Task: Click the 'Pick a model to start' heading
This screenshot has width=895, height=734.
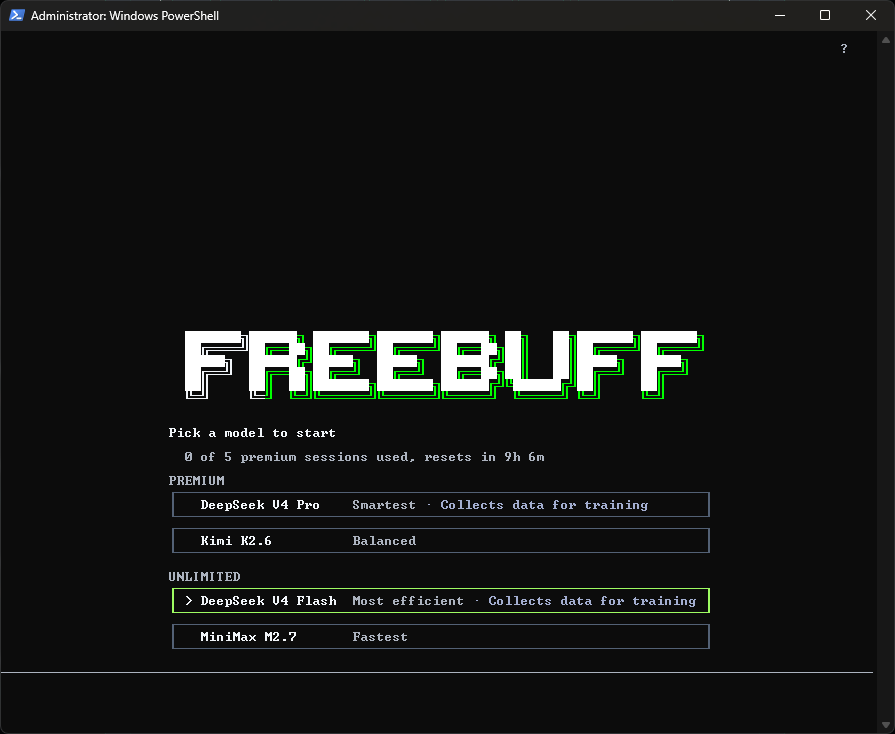Action: 252,433
